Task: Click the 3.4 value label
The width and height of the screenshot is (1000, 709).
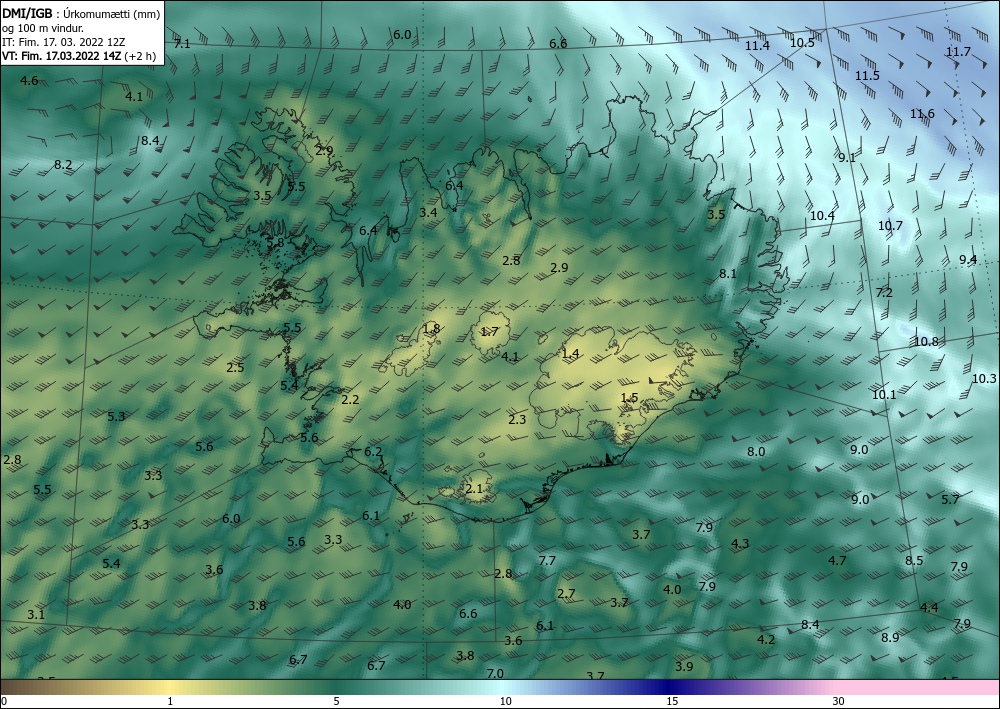Action: point(428,212)
